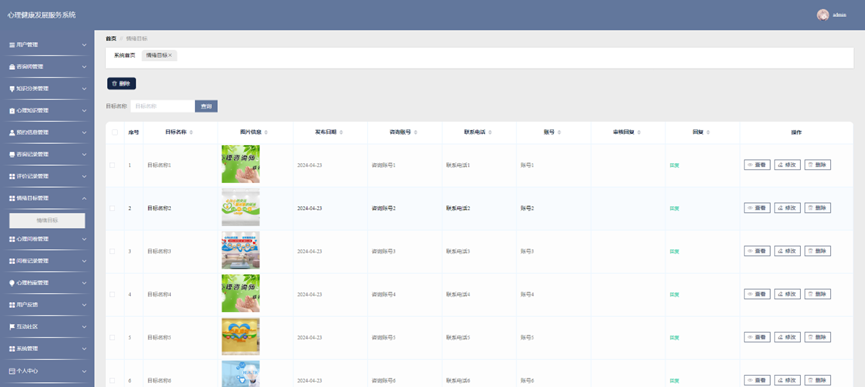Check the checkbox for row 目标名称1

pyautogui.click(x=113, y=165)
